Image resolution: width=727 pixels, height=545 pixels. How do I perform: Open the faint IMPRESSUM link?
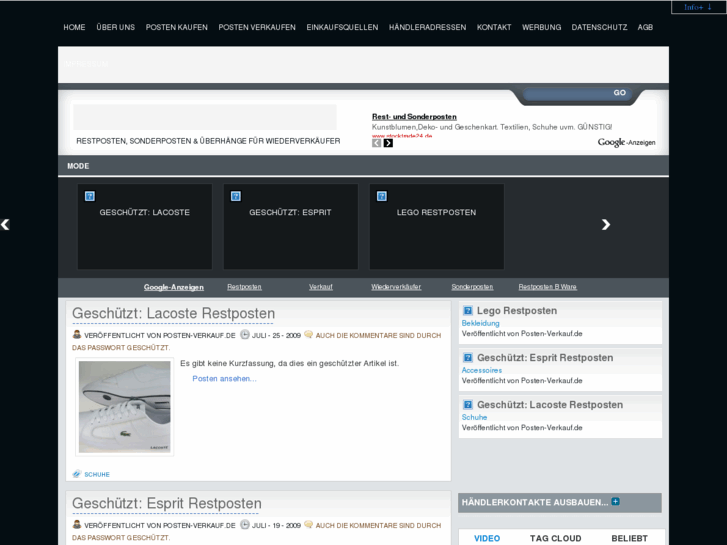point(86,64)
